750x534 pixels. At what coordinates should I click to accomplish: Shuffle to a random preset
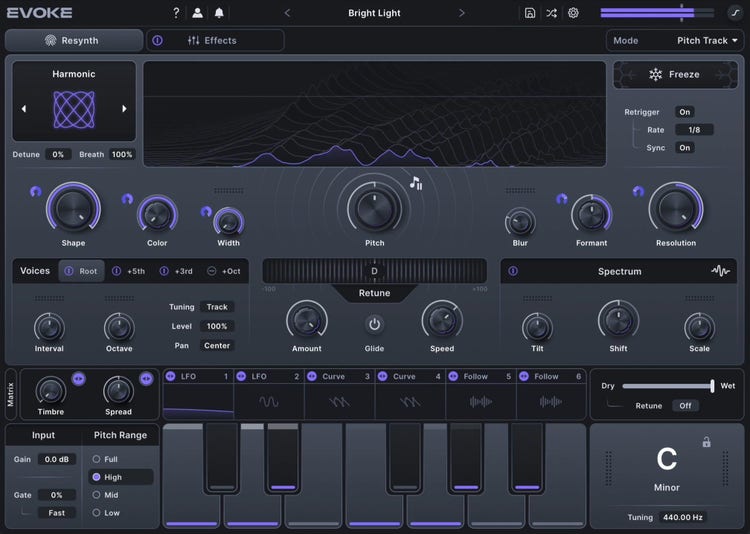point(551,13)
